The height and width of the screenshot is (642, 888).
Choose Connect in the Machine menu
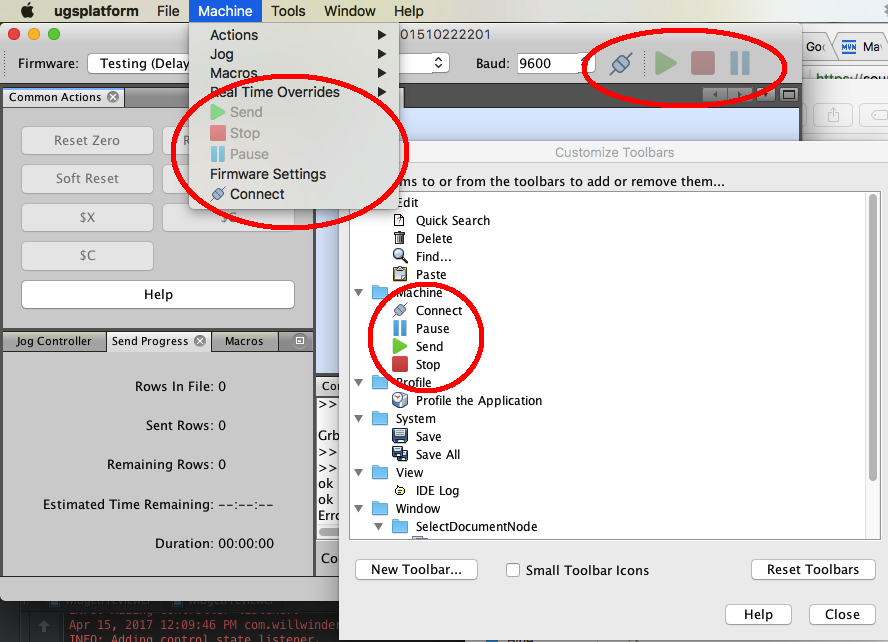[294, 194]
